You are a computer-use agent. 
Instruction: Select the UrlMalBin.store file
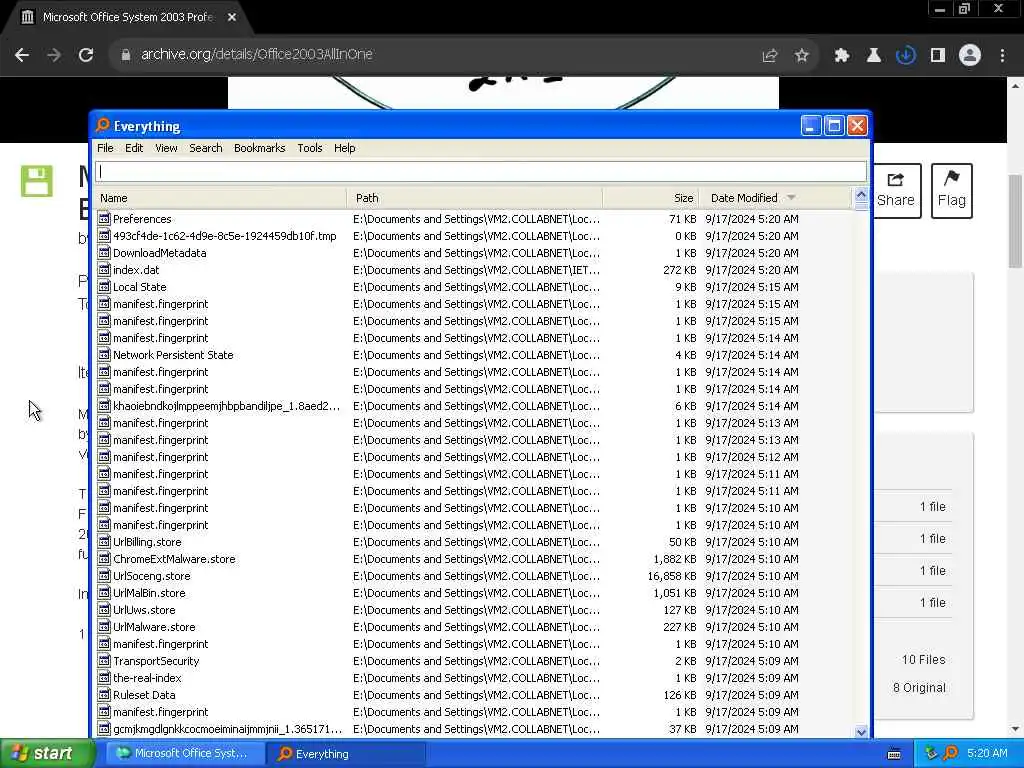click(149, 593)
